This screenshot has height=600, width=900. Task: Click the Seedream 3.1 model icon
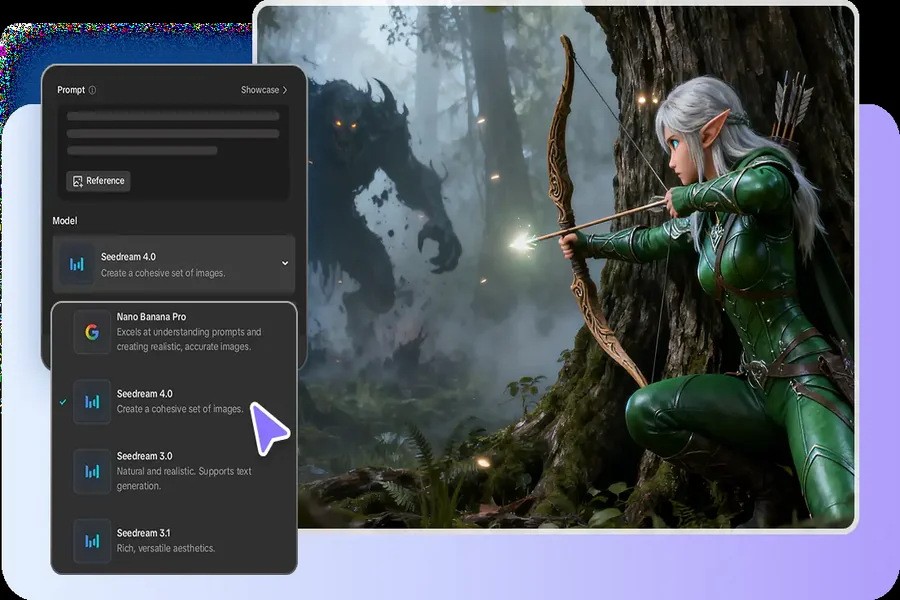point(92,540)
